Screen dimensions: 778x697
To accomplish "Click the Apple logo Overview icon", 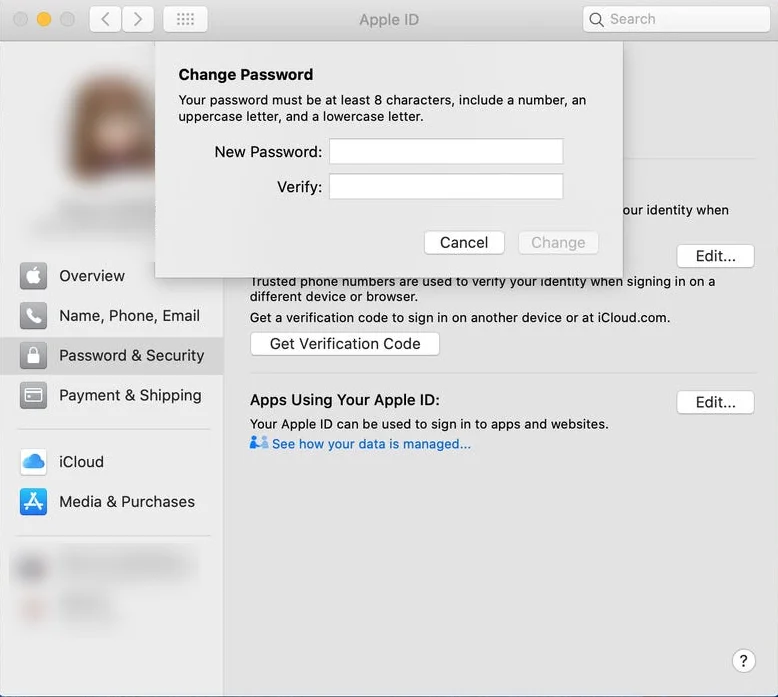I will coord(33,276).
